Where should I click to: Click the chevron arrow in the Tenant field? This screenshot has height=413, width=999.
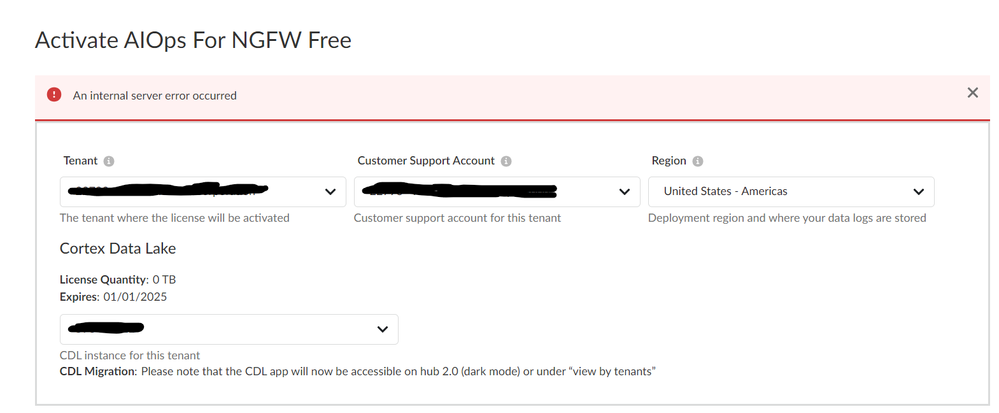[330, 191]
